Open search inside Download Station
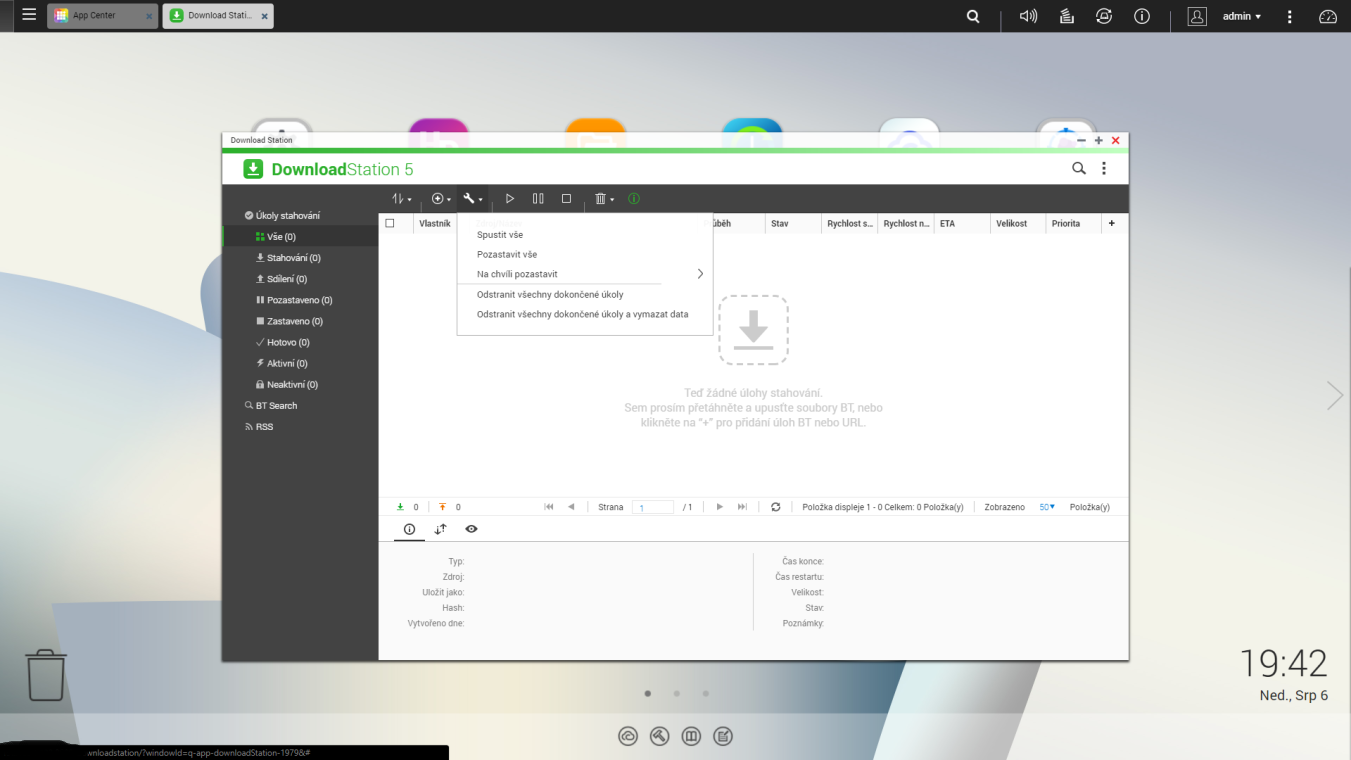 click(1079, 169)
